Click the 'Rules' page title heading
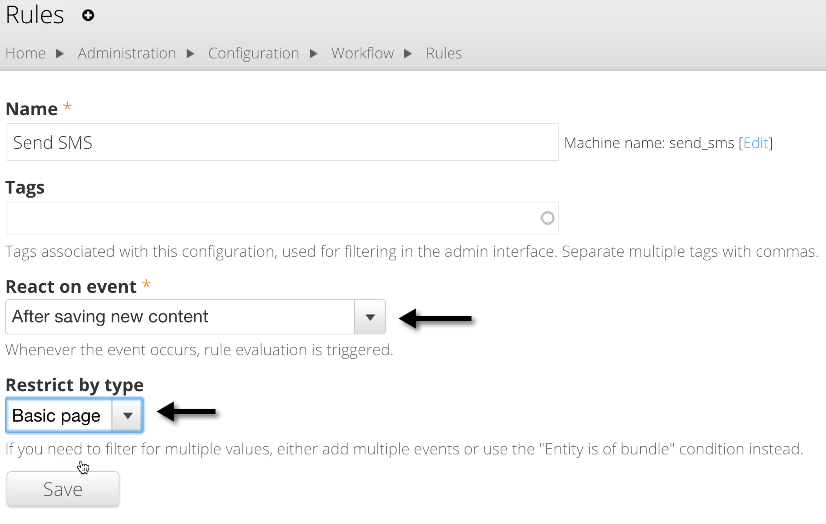The image size is (826, 524). pos(35,15)
